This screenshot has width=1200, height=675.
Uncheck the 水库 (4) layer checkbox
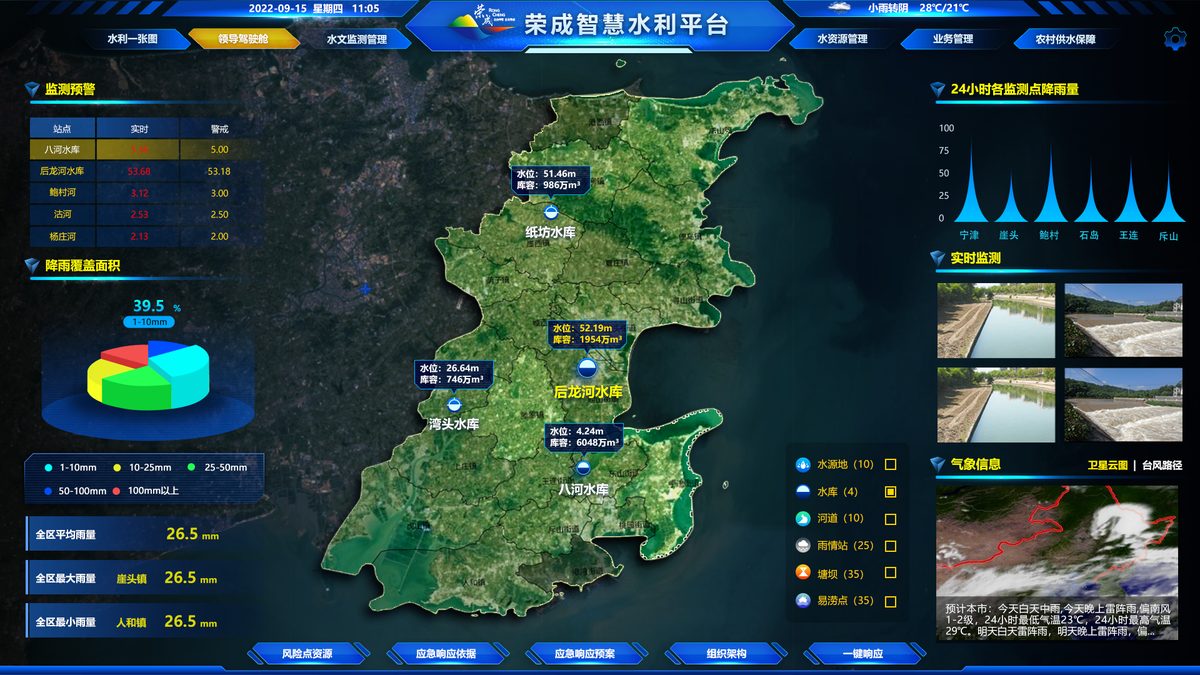coord(891,492)
